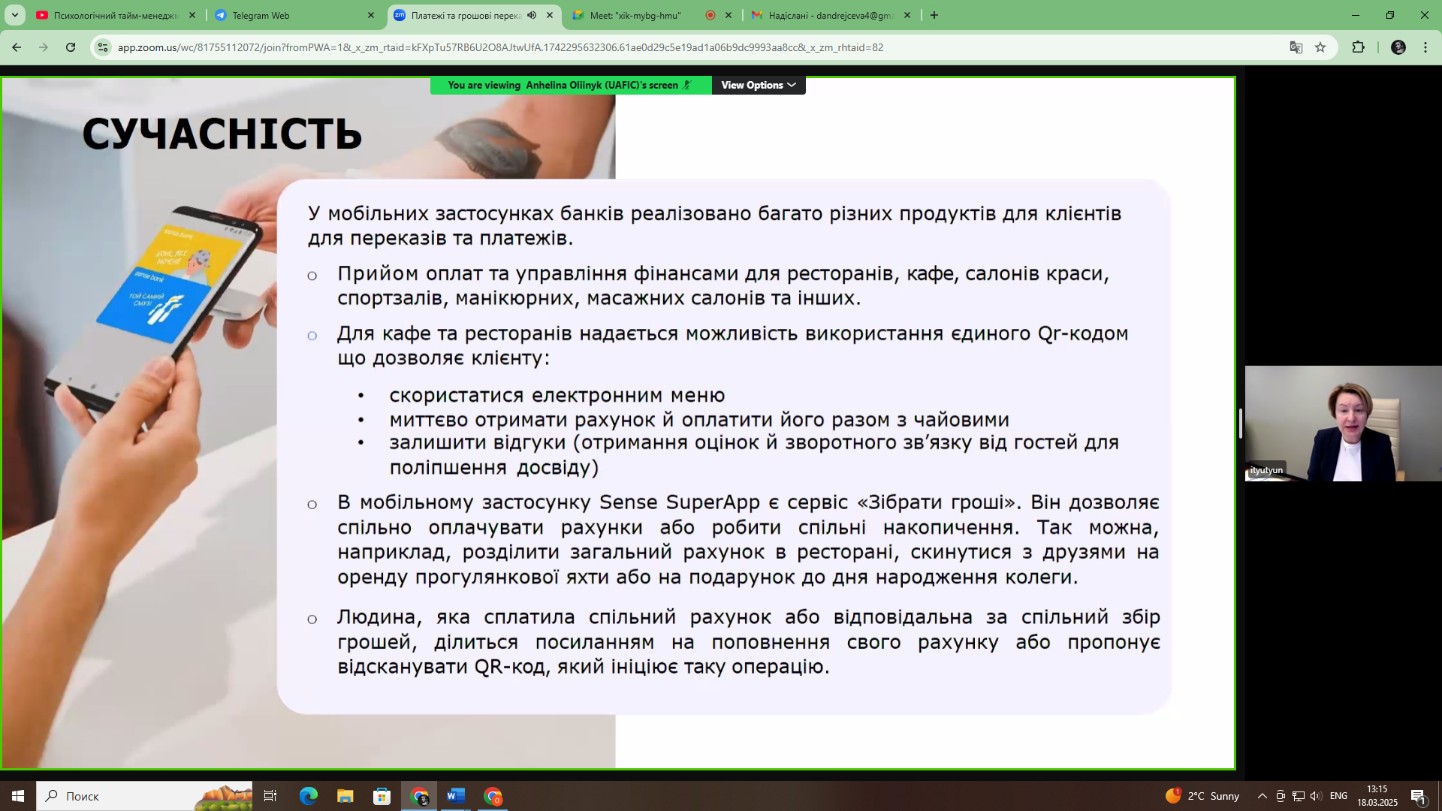Go forward to the next page
1442x811 pixels.
coord(43,47)
